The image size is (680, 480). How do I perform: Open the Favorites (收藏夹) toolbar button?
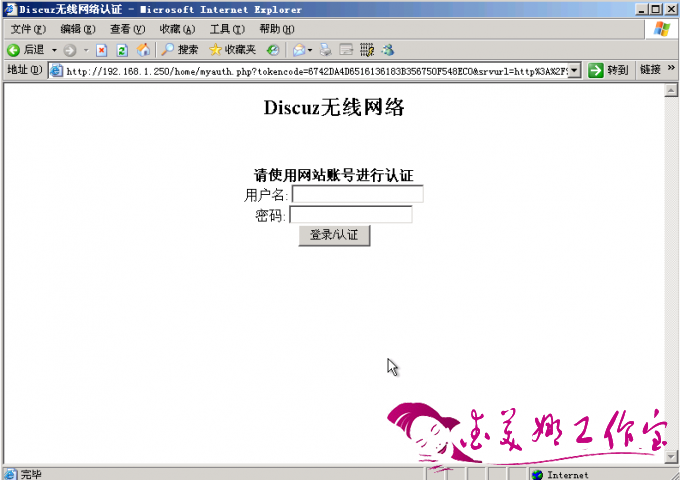[x=232, y=49]
